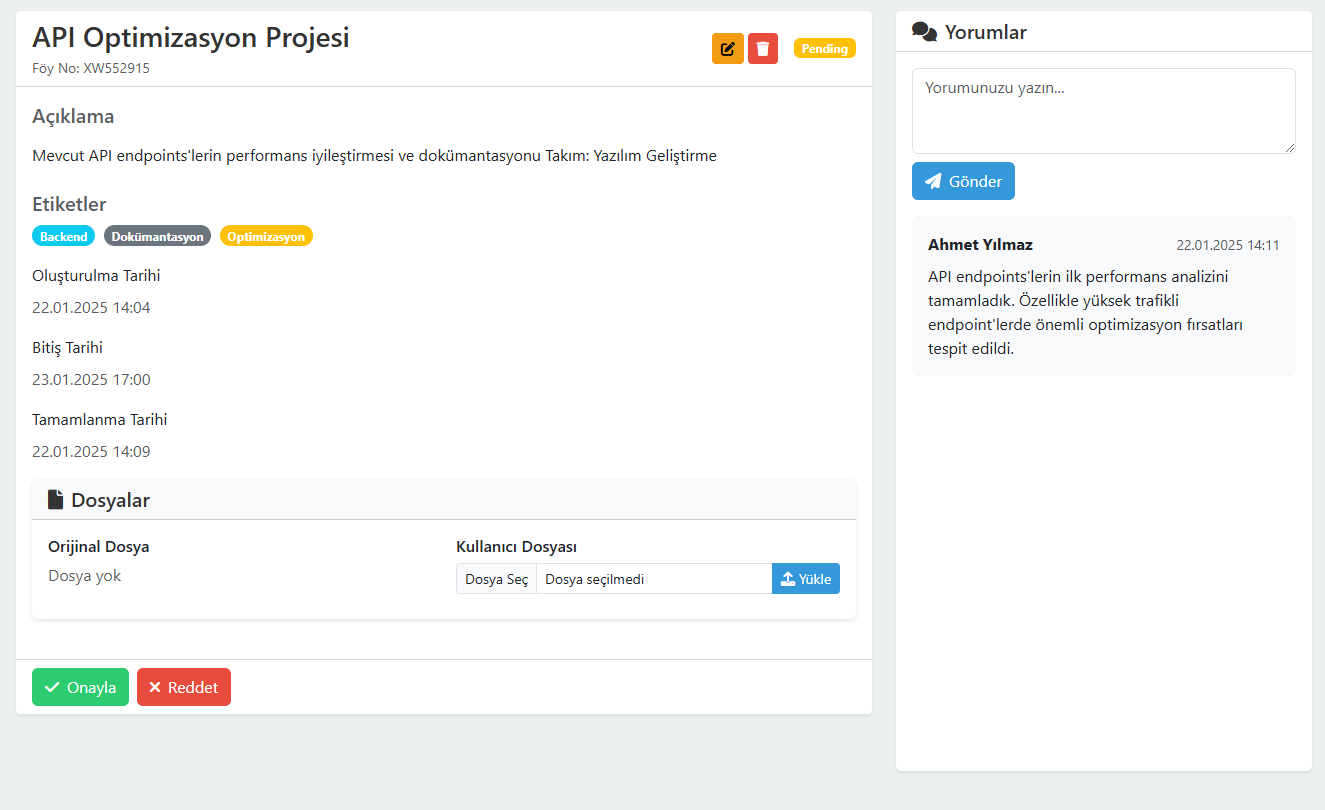Click the Dosyalar file icon

coord(56,500)
